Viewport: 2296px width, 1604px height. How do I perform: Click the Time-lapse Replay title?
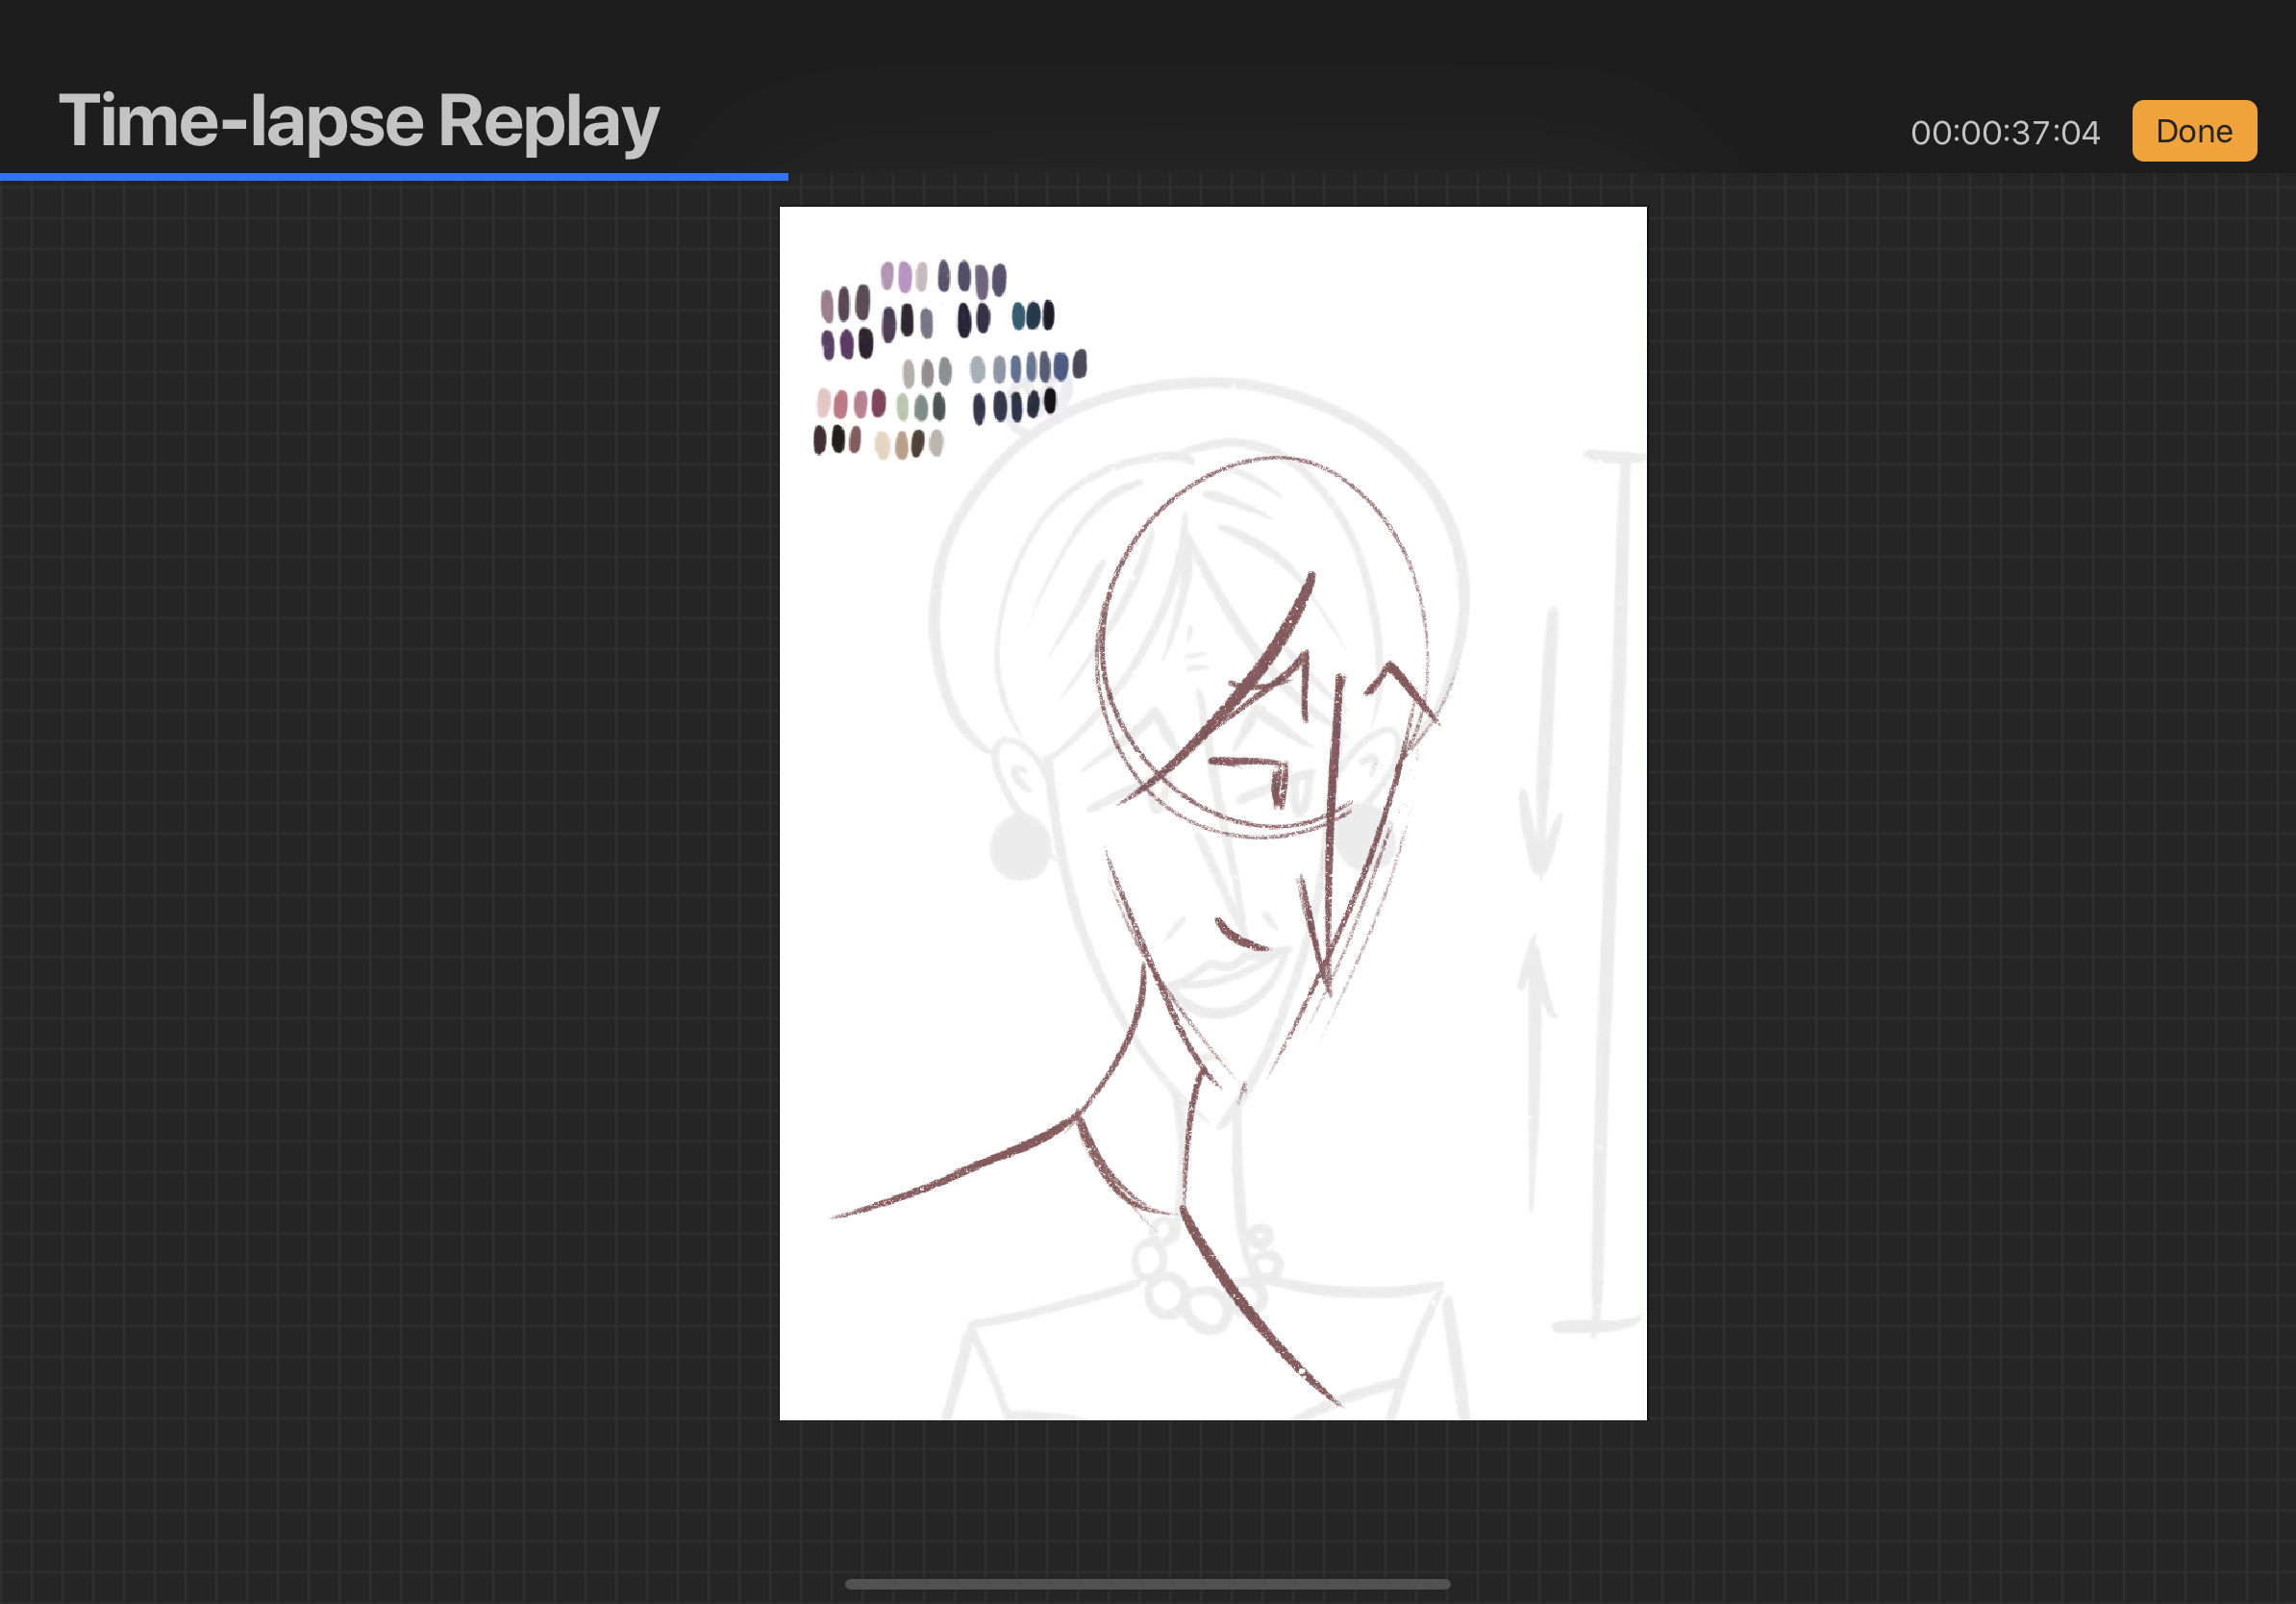coord(358,121)
